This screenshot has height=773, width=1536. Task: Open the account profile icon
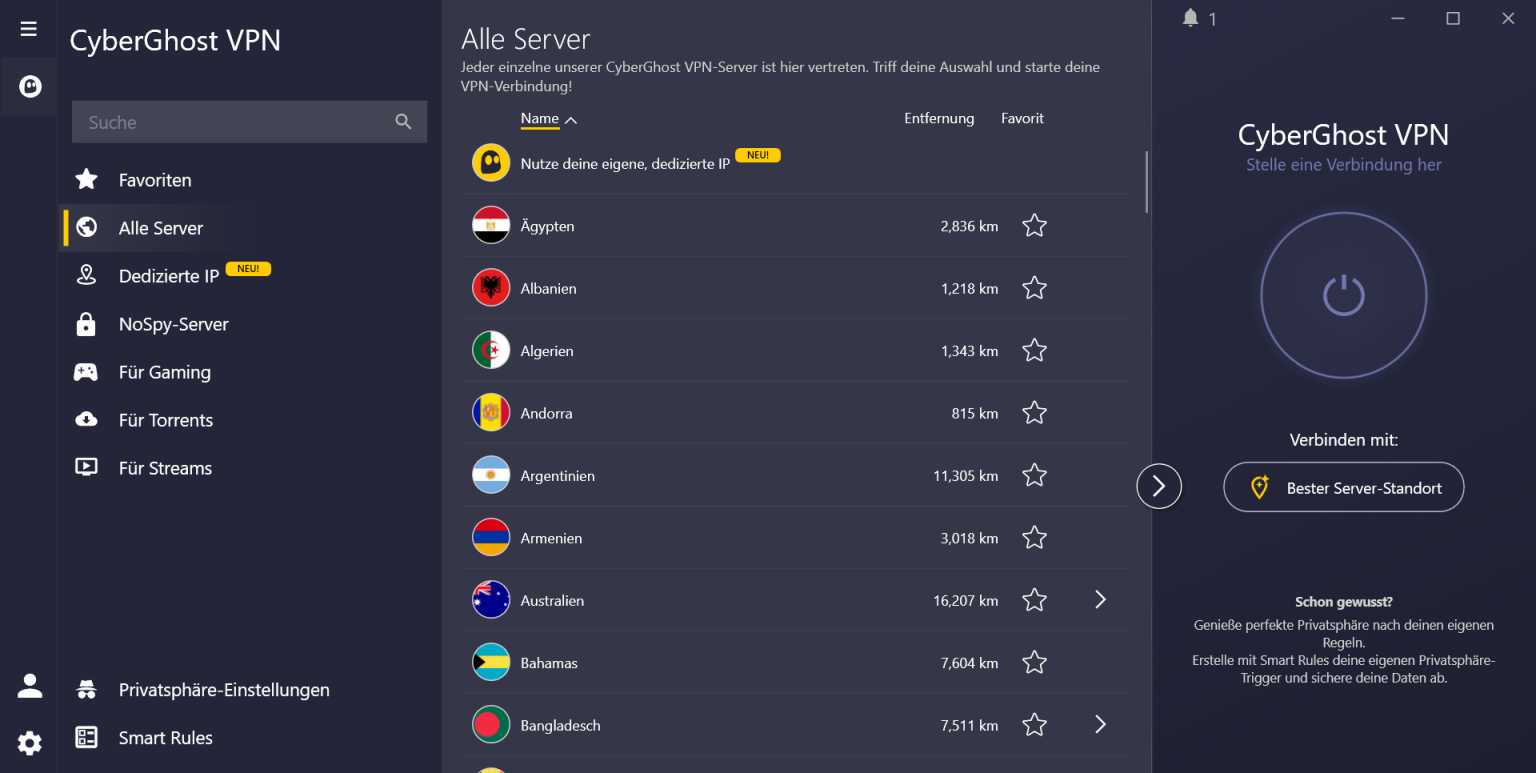(29, 686)
